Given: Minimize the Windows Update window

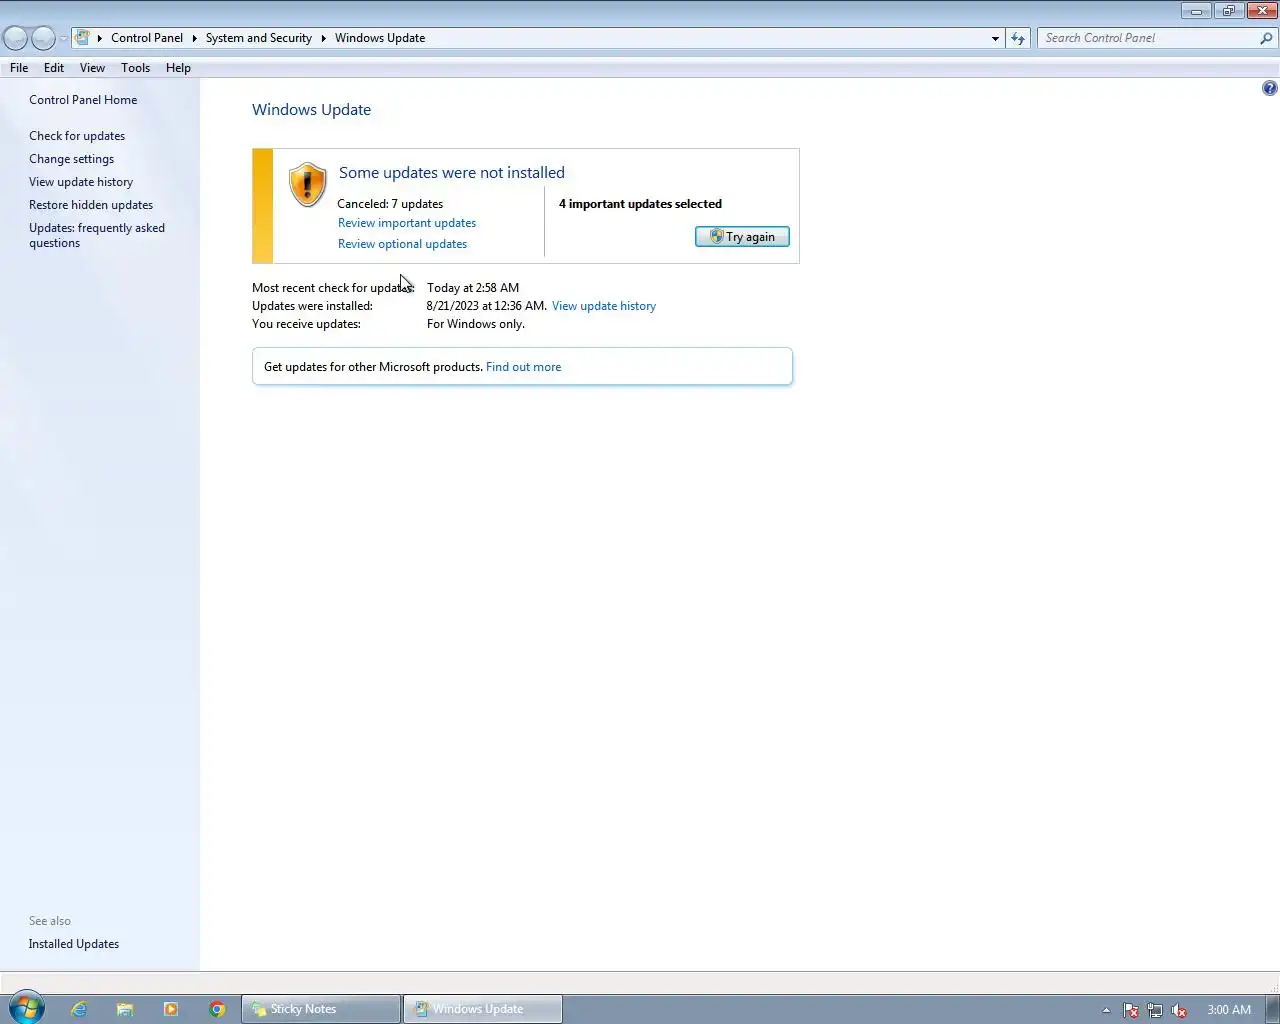Looking at the screenshot, I should (x=1196, y=11).
